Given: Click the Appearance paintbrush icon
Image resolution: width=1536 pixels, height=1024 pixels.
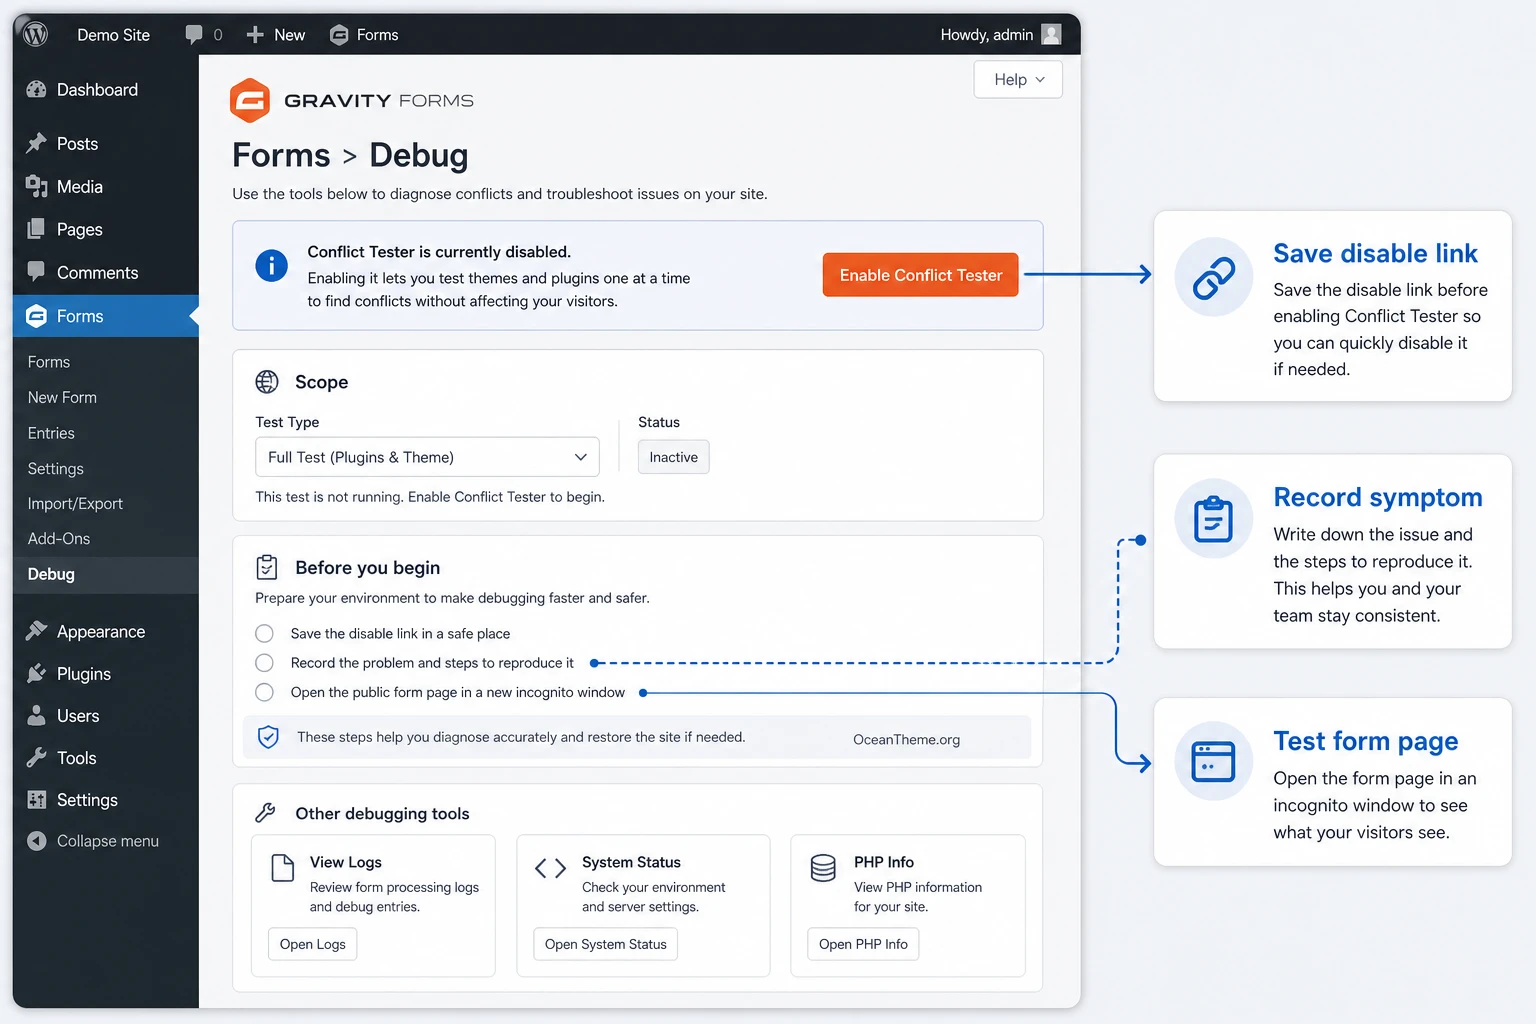Looking at the screenshot, I should pyautogui.click(x=37, y=631).
